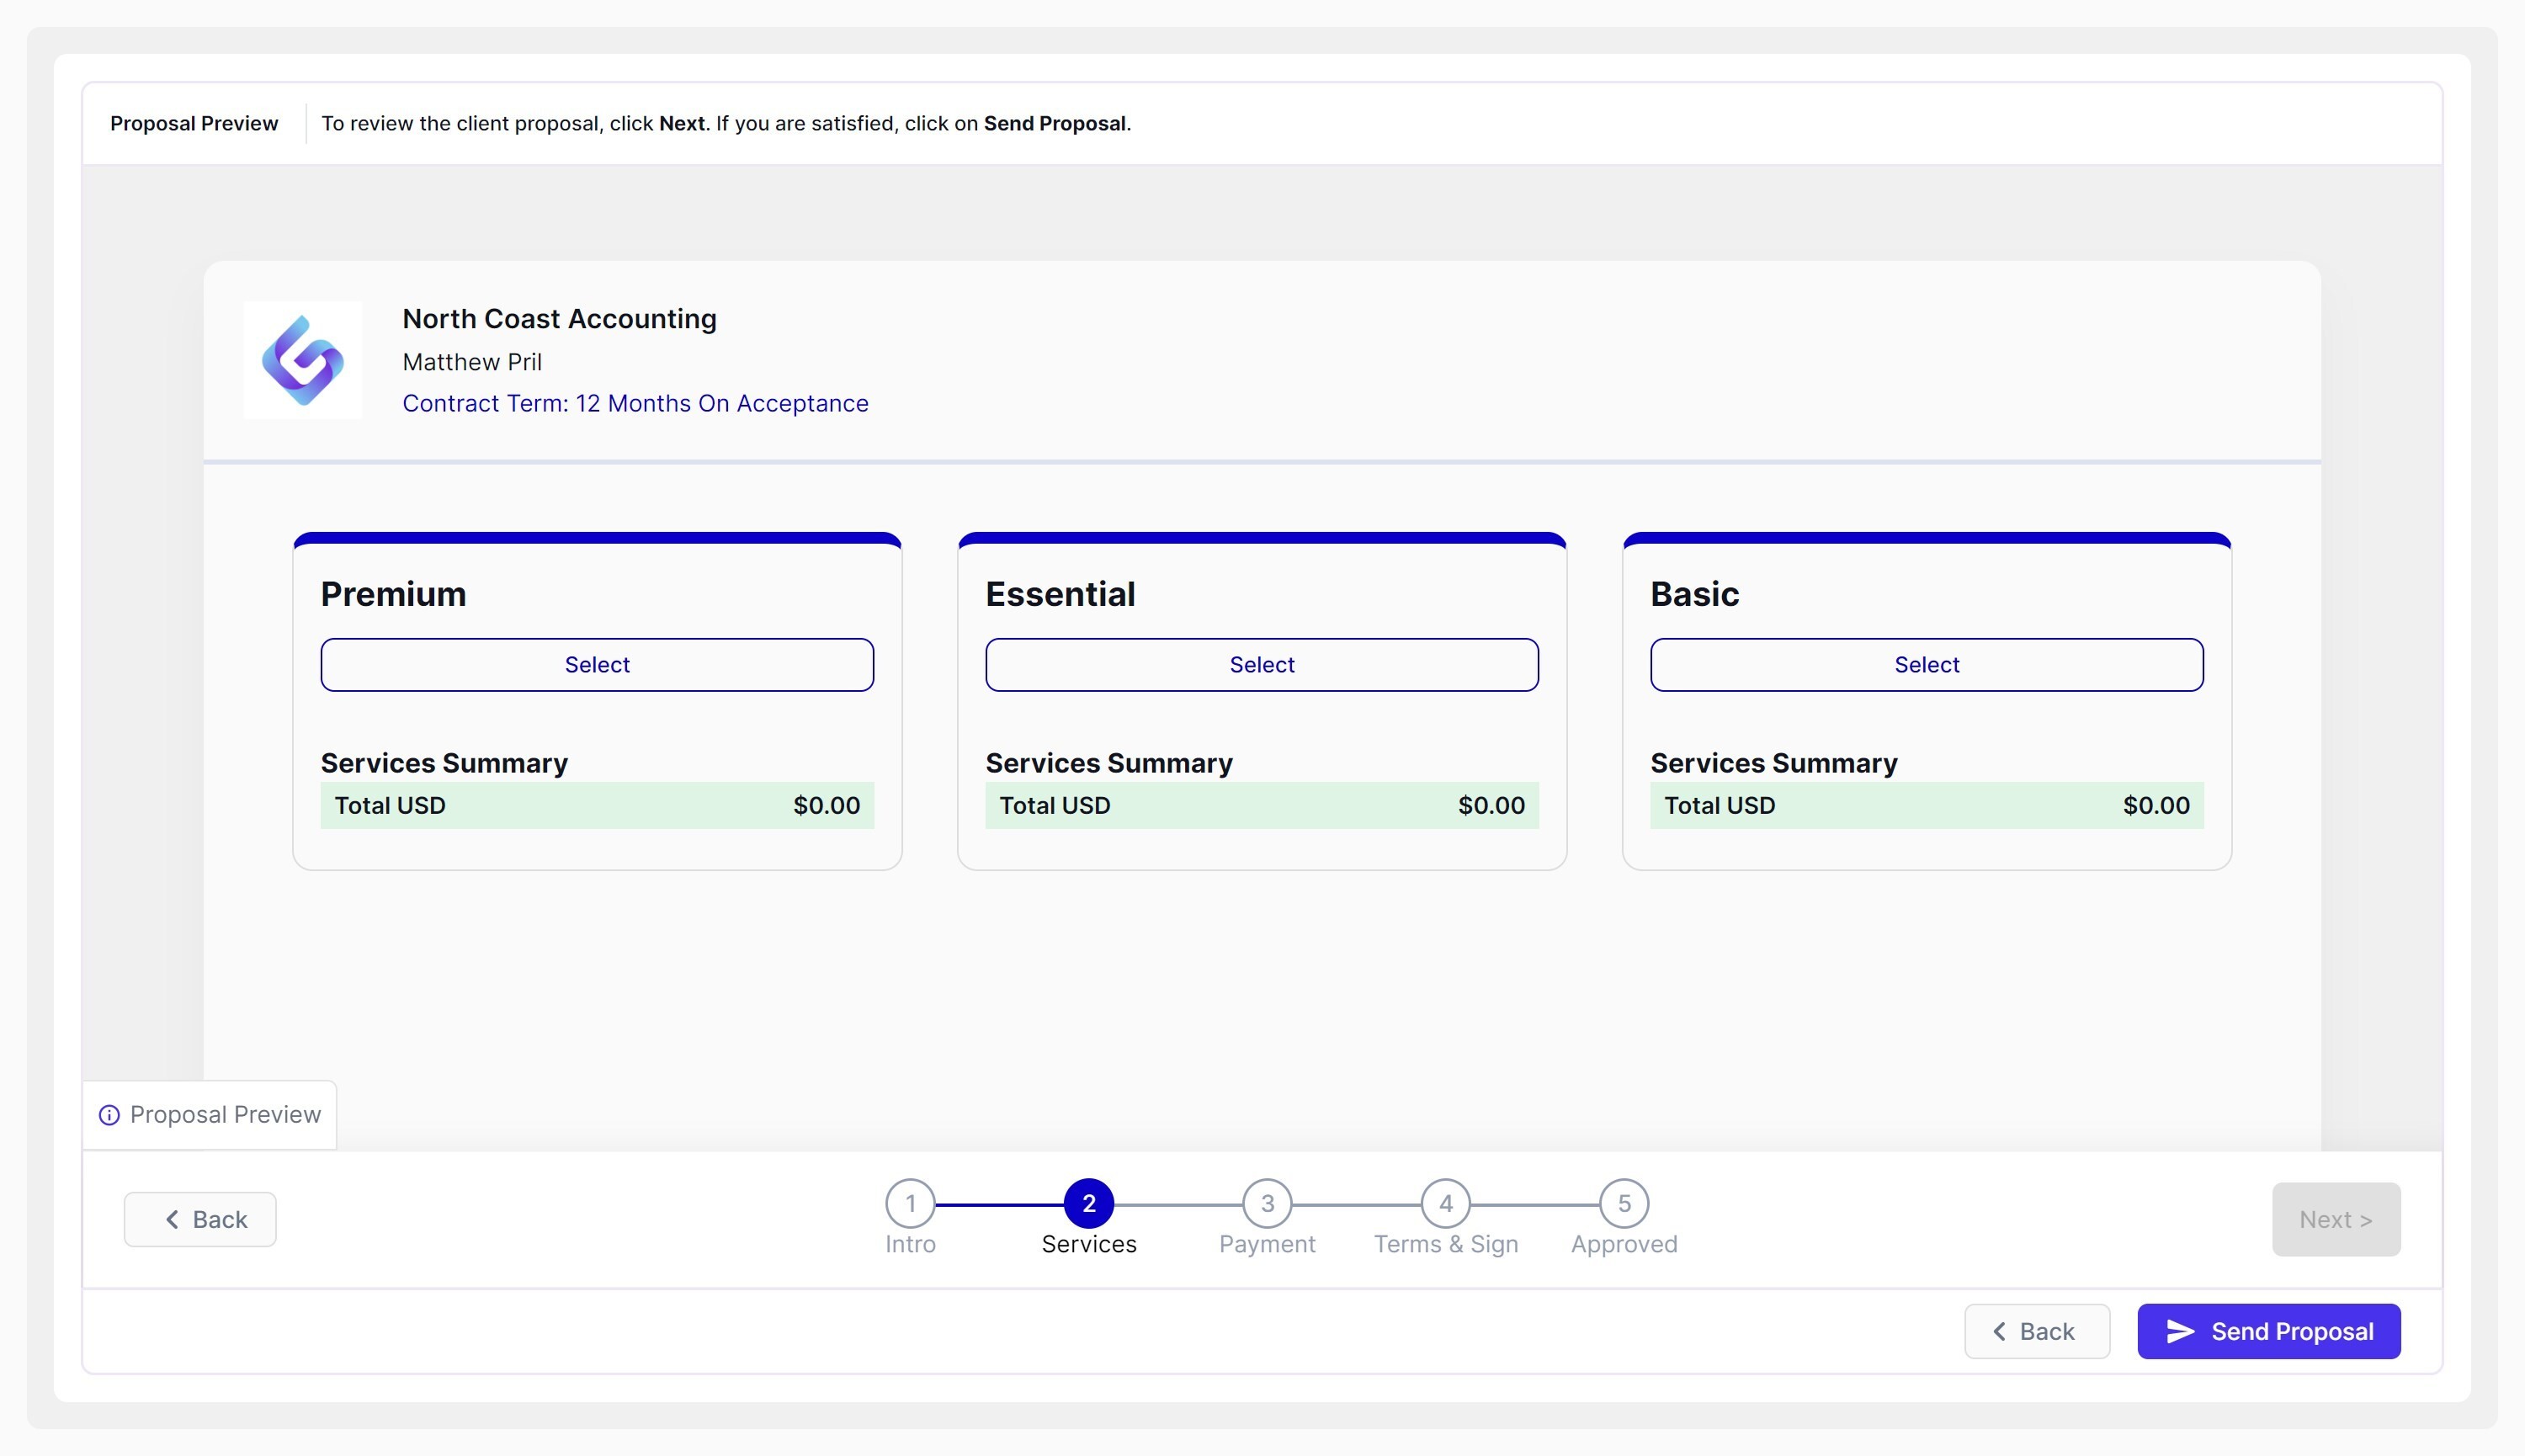Jump to step 4 Terms & Sign
Screen dimensions: 2525x1456
[x=1445, y=1203]
